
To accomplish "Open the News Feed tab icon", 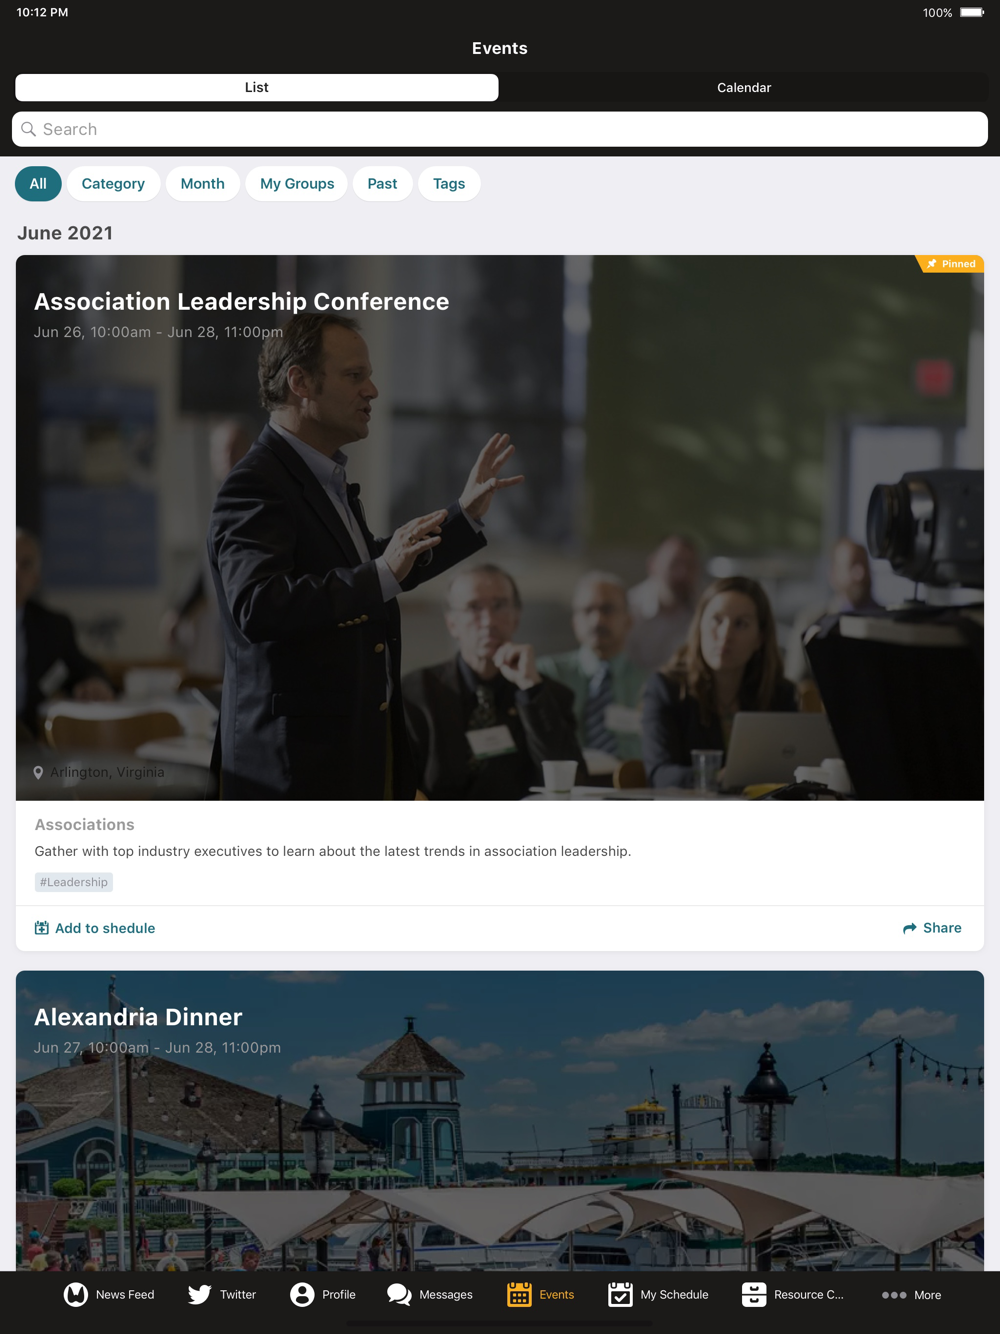I will (x=76, y=1294).
